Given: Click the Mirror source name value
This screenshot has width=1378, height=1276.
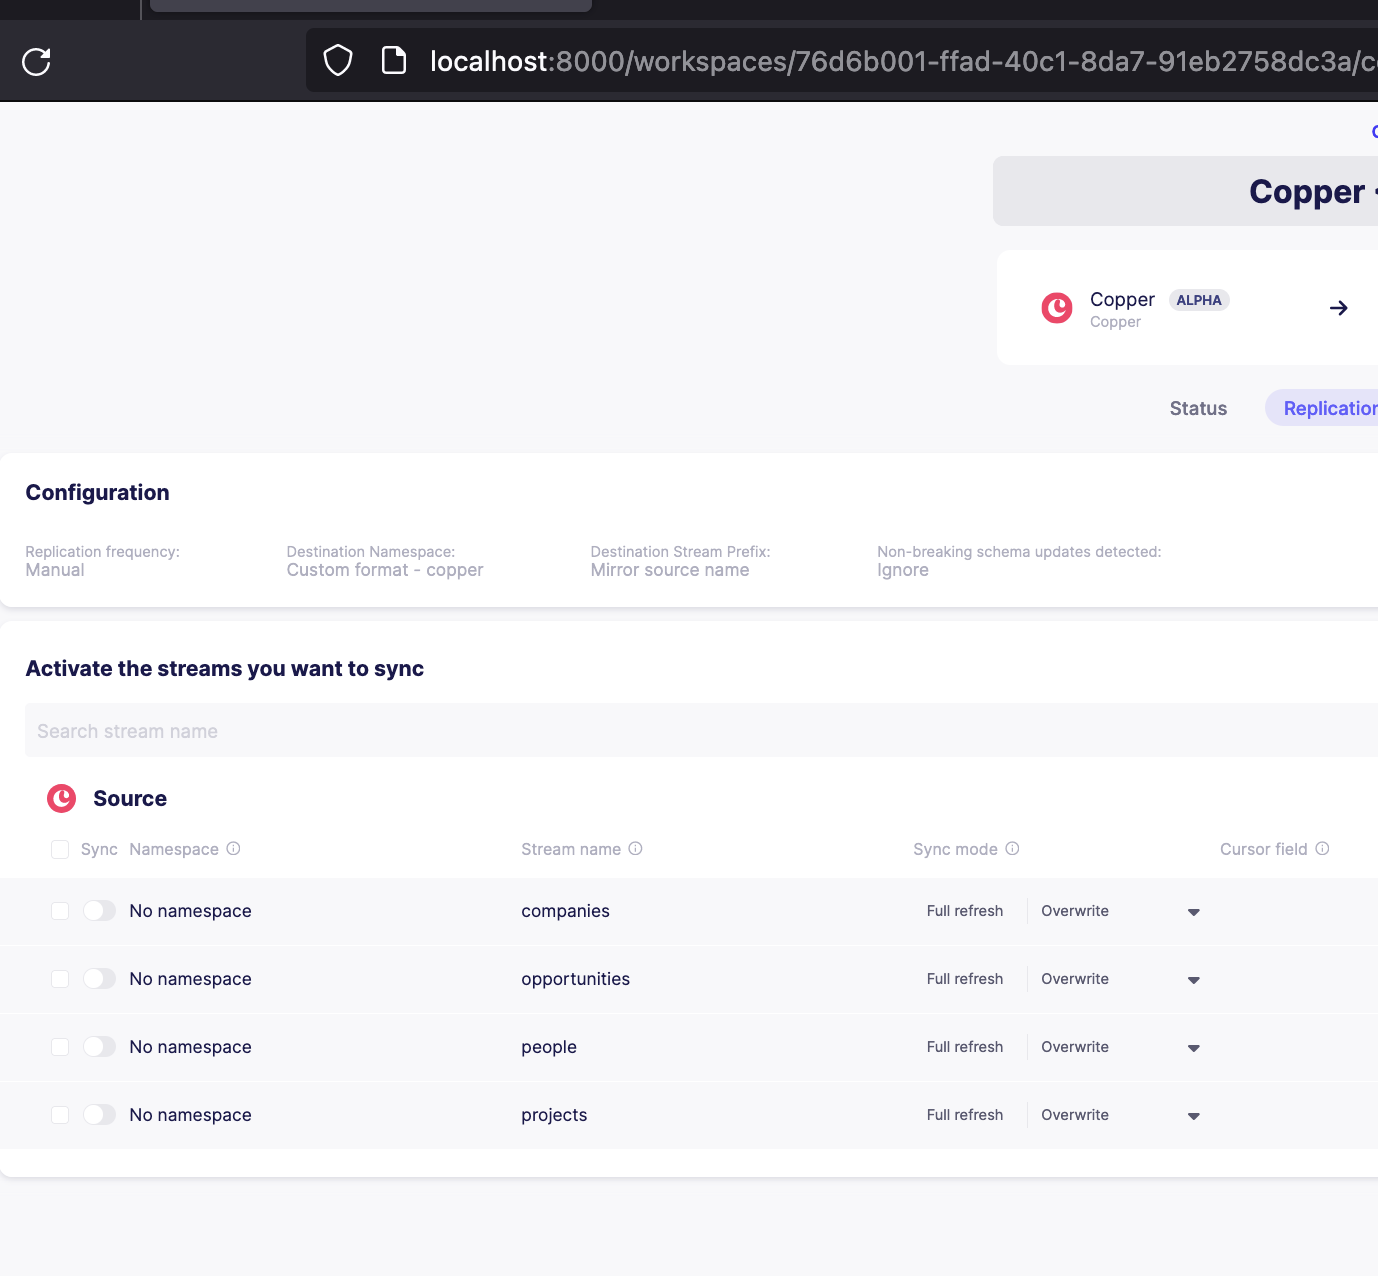Looking at the screenshot, I should click(670, 570).
